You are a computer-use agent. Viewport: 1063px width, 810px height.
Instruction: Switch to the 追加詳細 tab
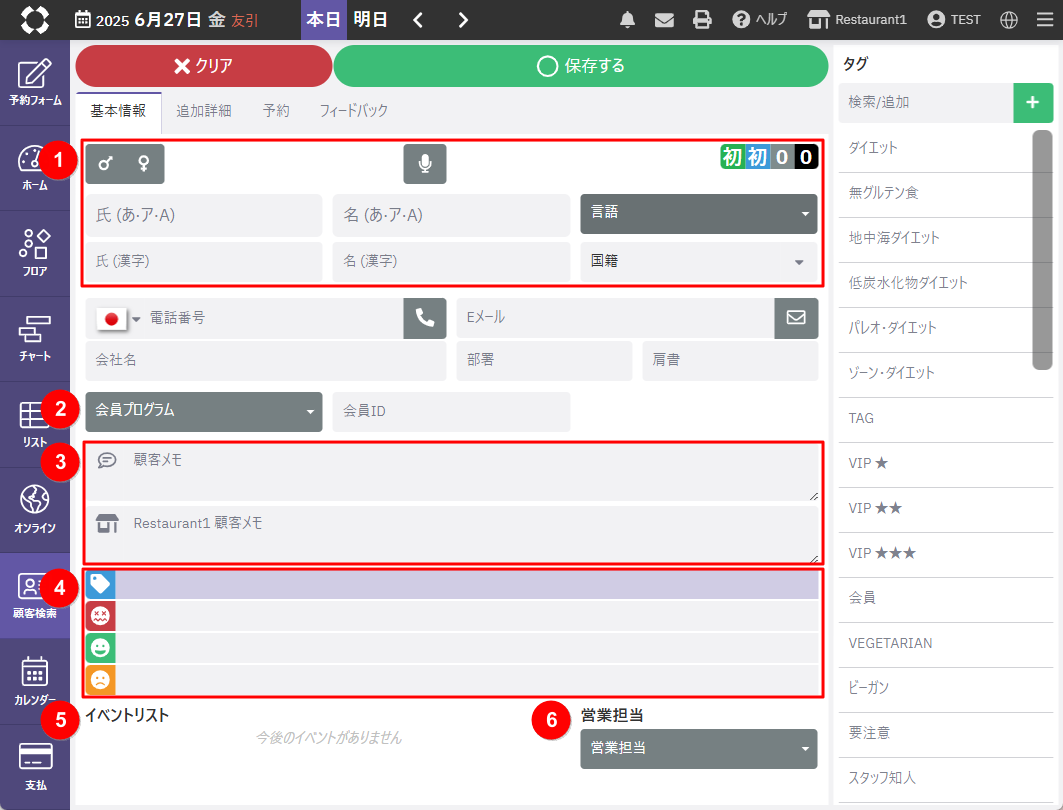pyautogui.click(x=204, y=111)
